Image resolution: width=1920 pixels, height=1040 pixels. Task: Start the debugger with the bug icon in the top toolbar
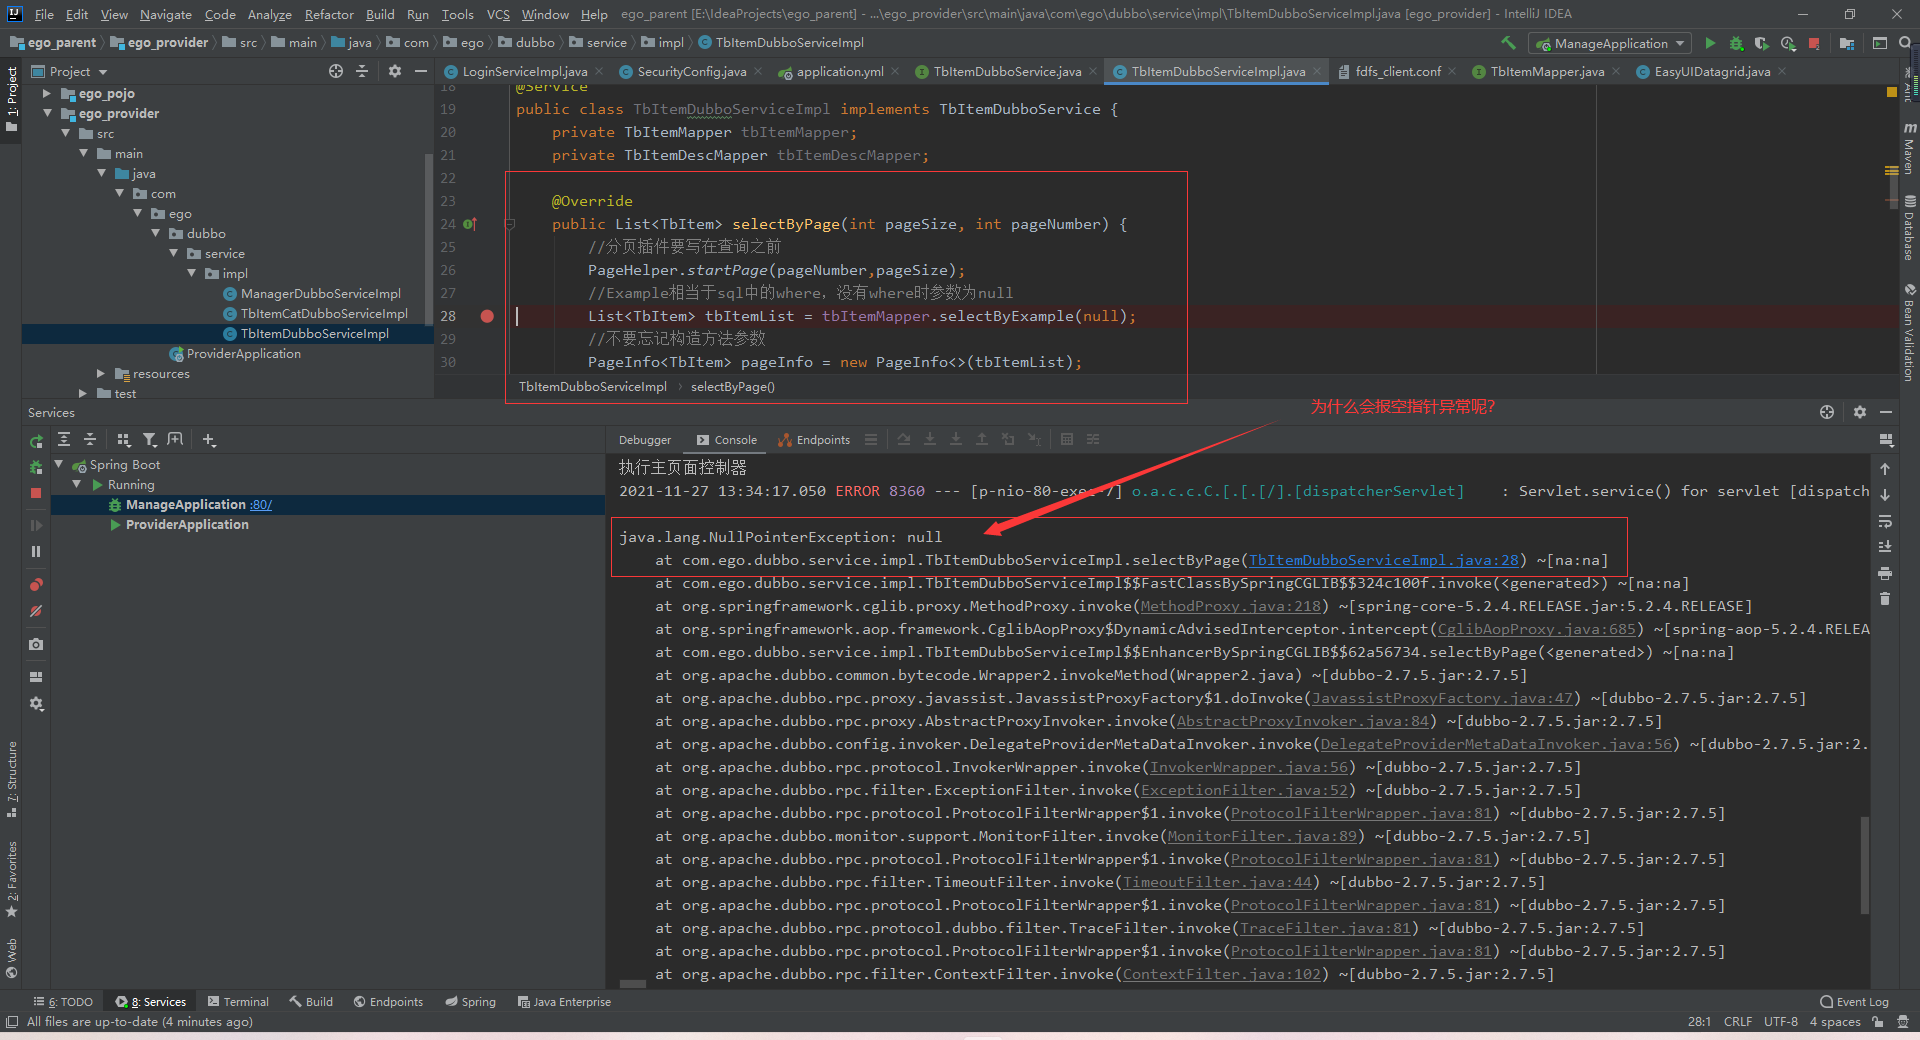tap(1736, 43)
